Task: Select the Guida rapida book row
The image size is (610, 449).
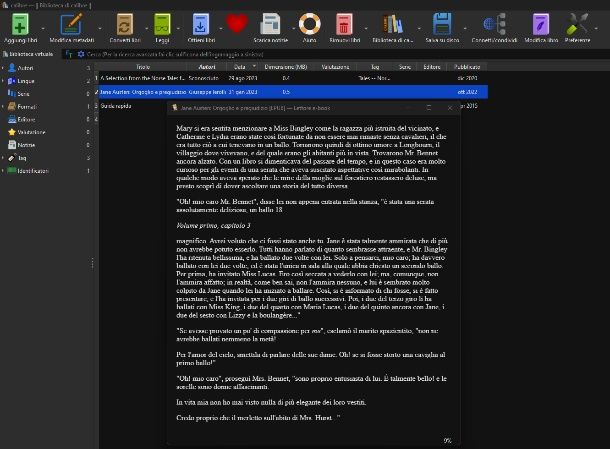Action: (x=116, y=106)
